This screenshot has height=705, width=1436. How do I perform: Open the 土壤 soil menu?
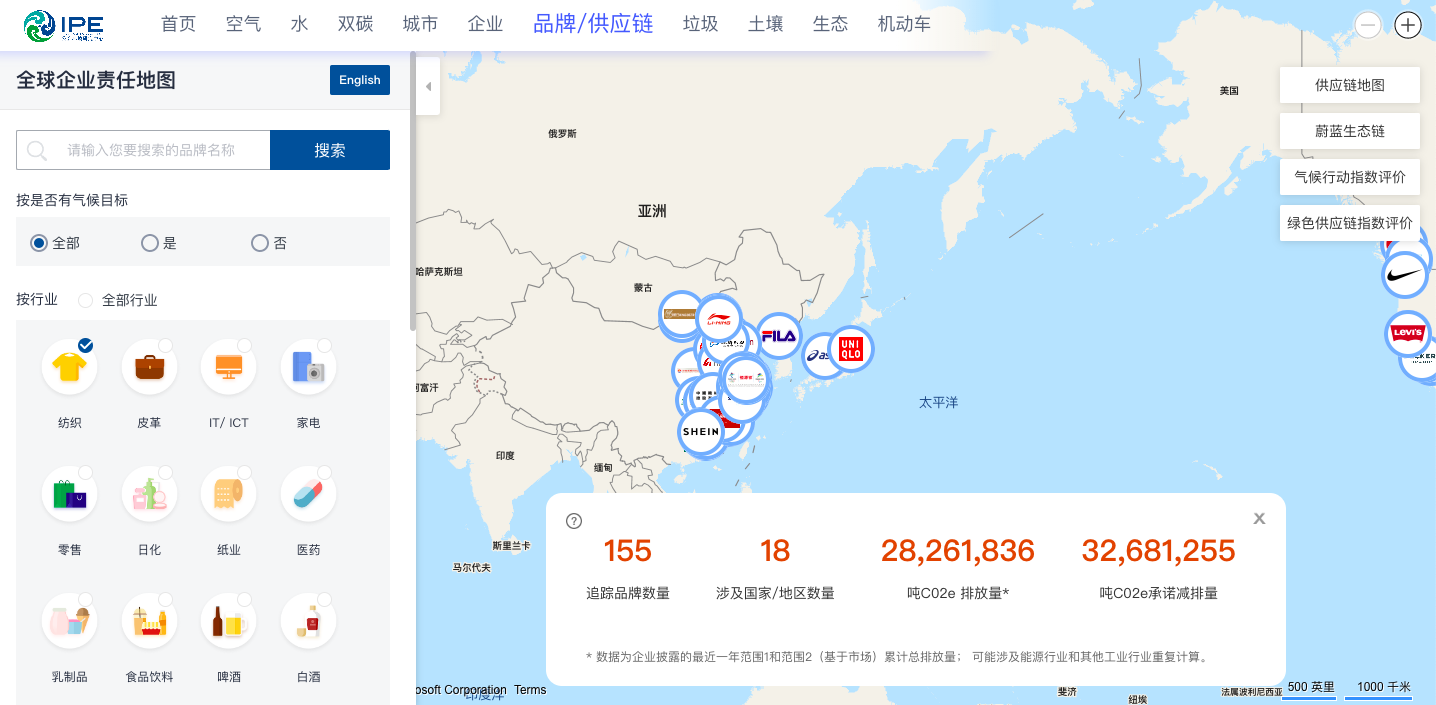click(x=765, y=24)
